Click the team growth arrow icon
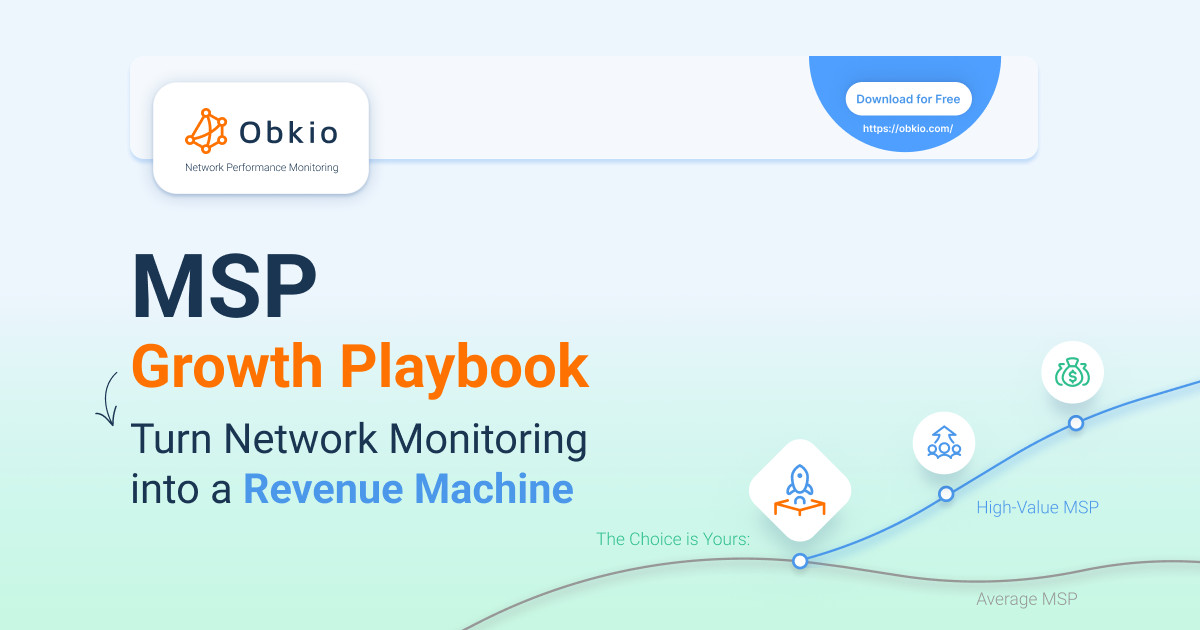Screen dimensions: 1200x630 pos(943,442)
